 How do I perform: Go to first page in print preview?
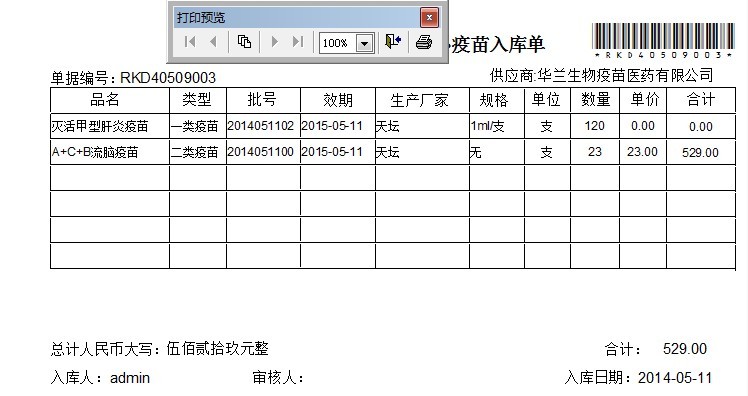pyautogui.click(x=189, y=42)
